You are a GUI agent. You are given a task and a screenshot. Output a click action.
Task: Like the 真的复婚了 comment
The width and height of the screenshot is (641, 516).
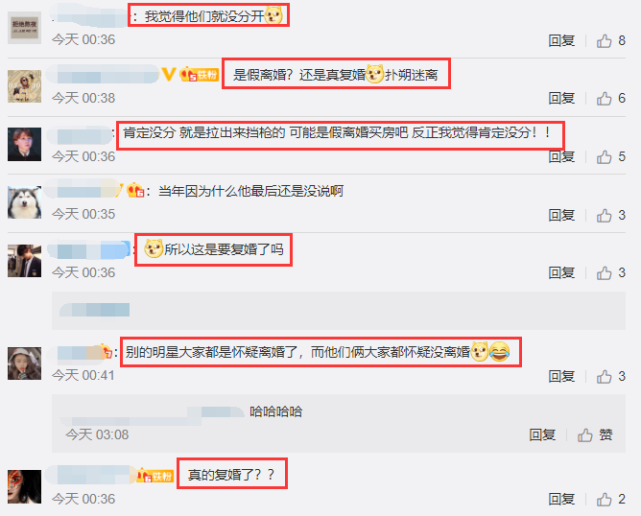(x=604, y=499)
